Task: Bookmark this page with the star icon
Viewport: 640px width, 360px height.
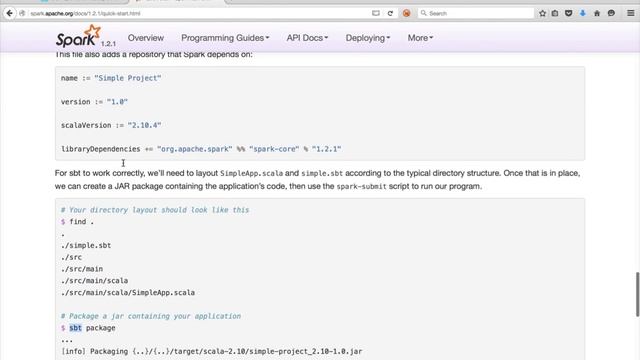Action: (x=542, y=13)
